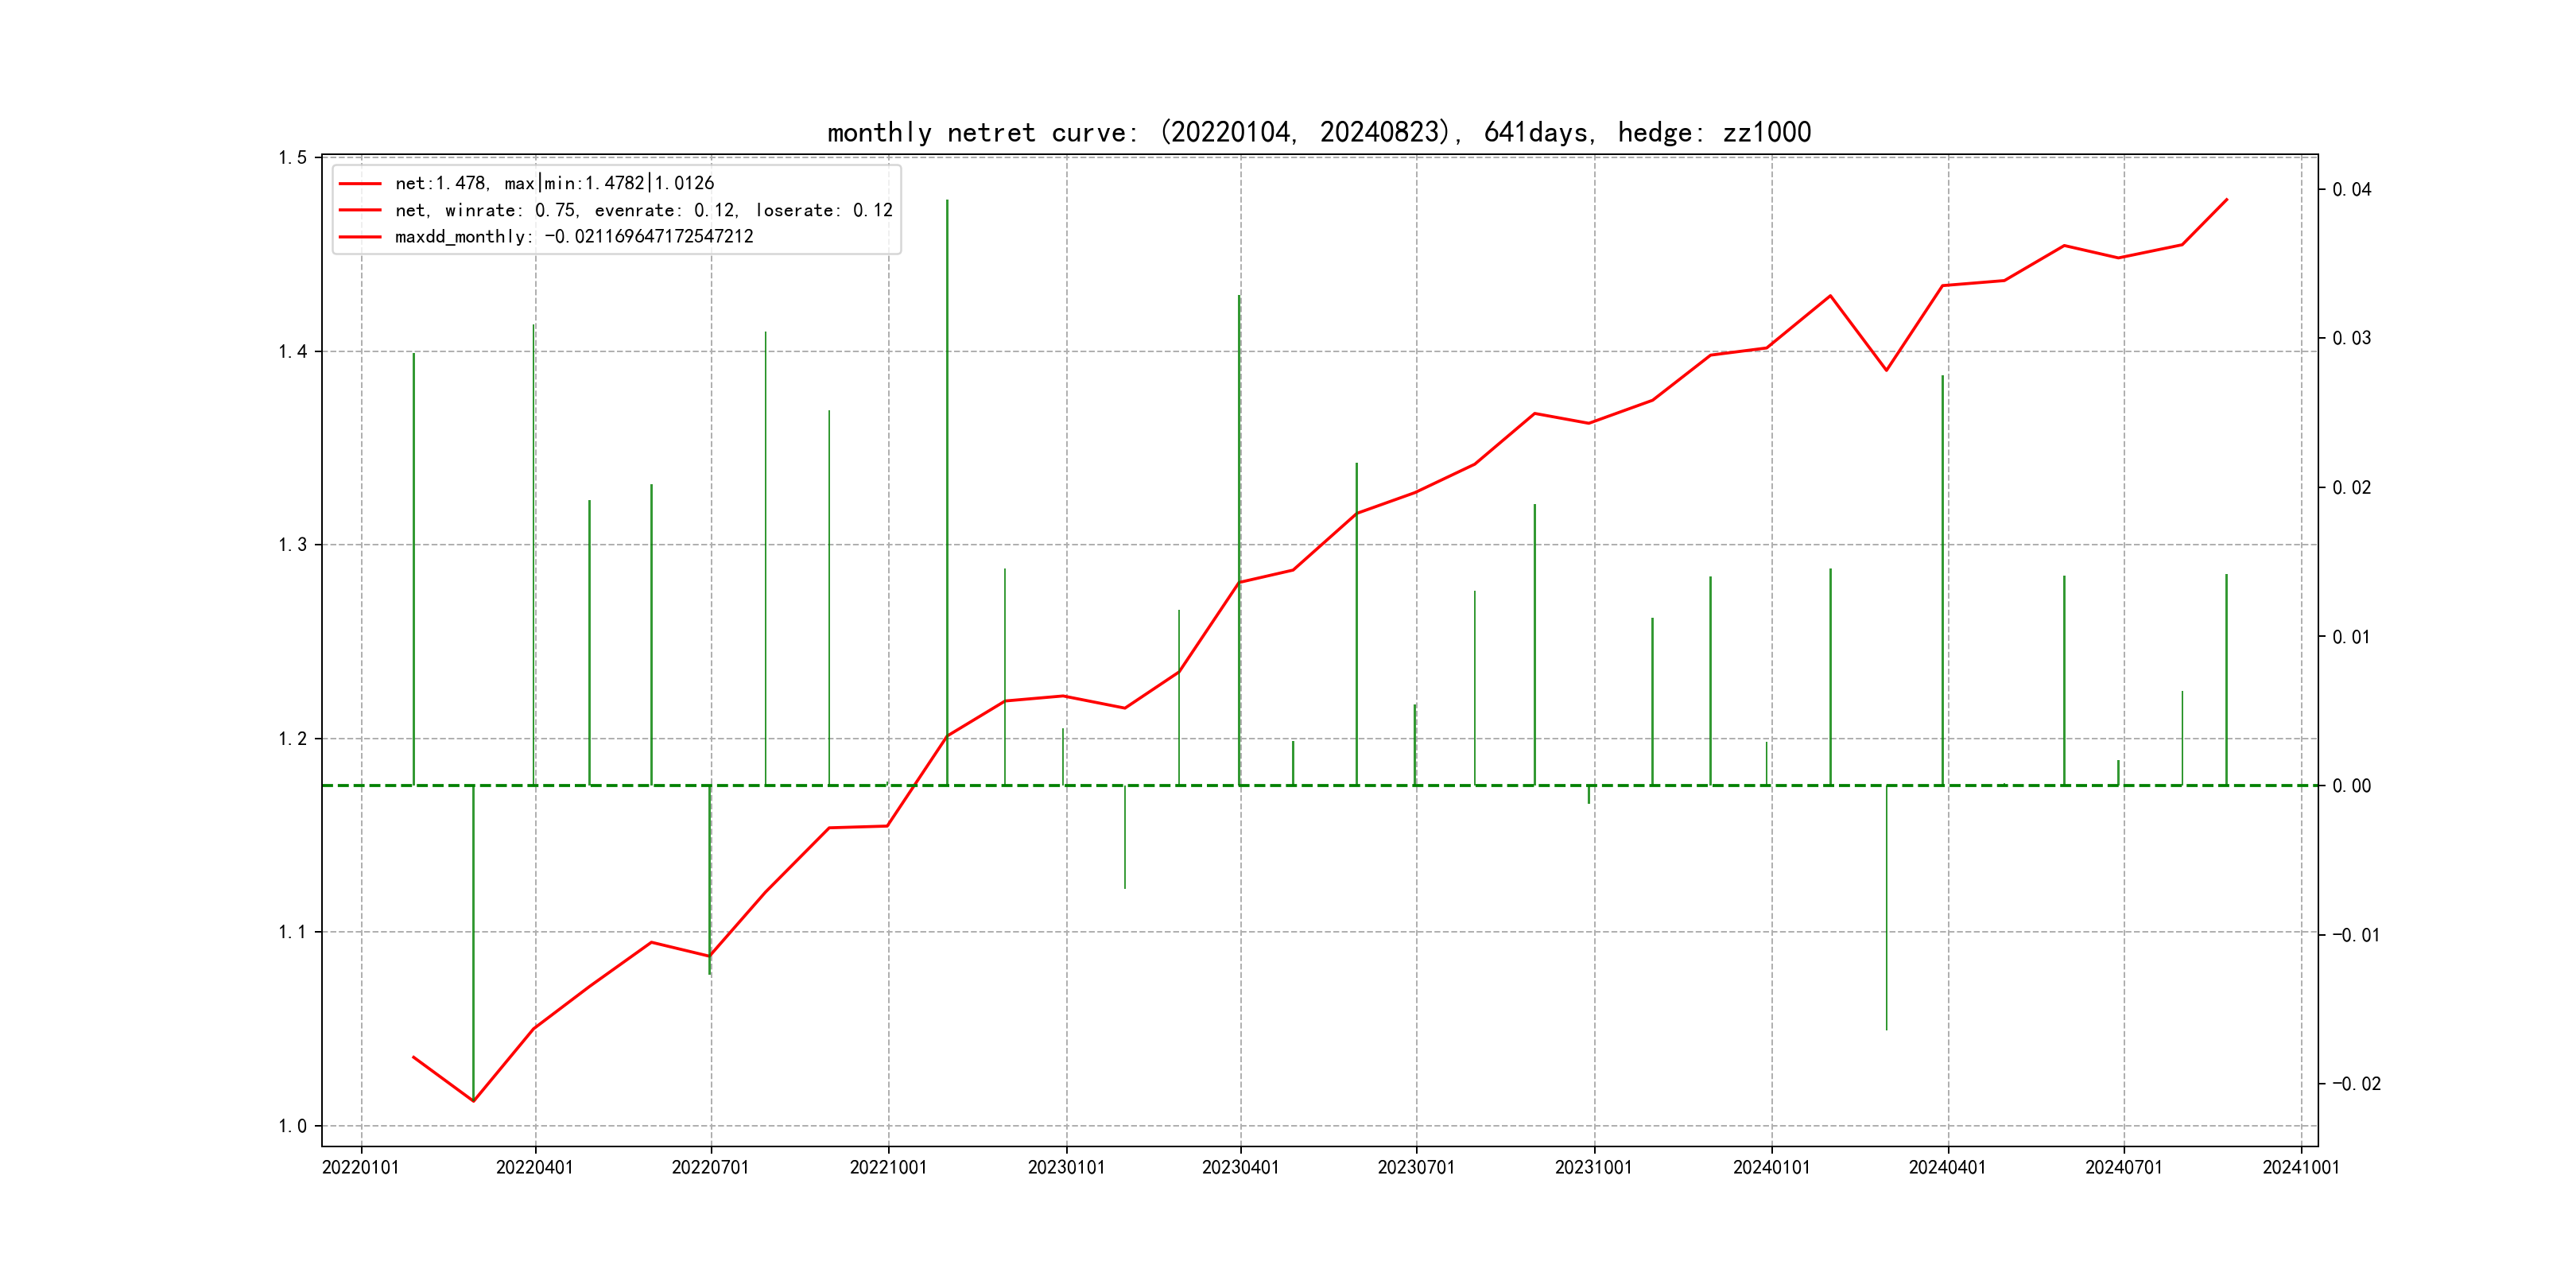Click the 1.3 left y-axis label

pyautogui.click(x=293, y=545)
